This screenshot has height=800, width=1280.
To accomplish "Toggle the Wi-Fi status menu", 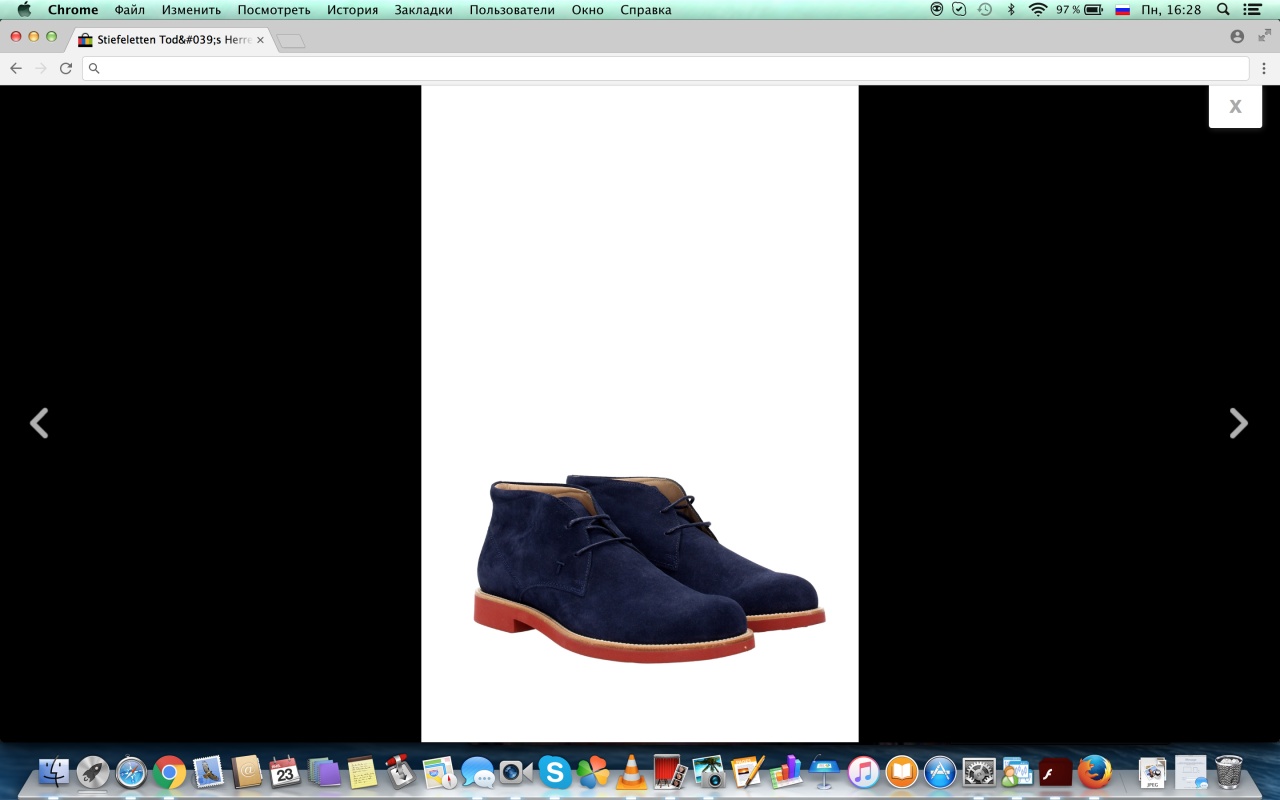I will point(1037,10).
